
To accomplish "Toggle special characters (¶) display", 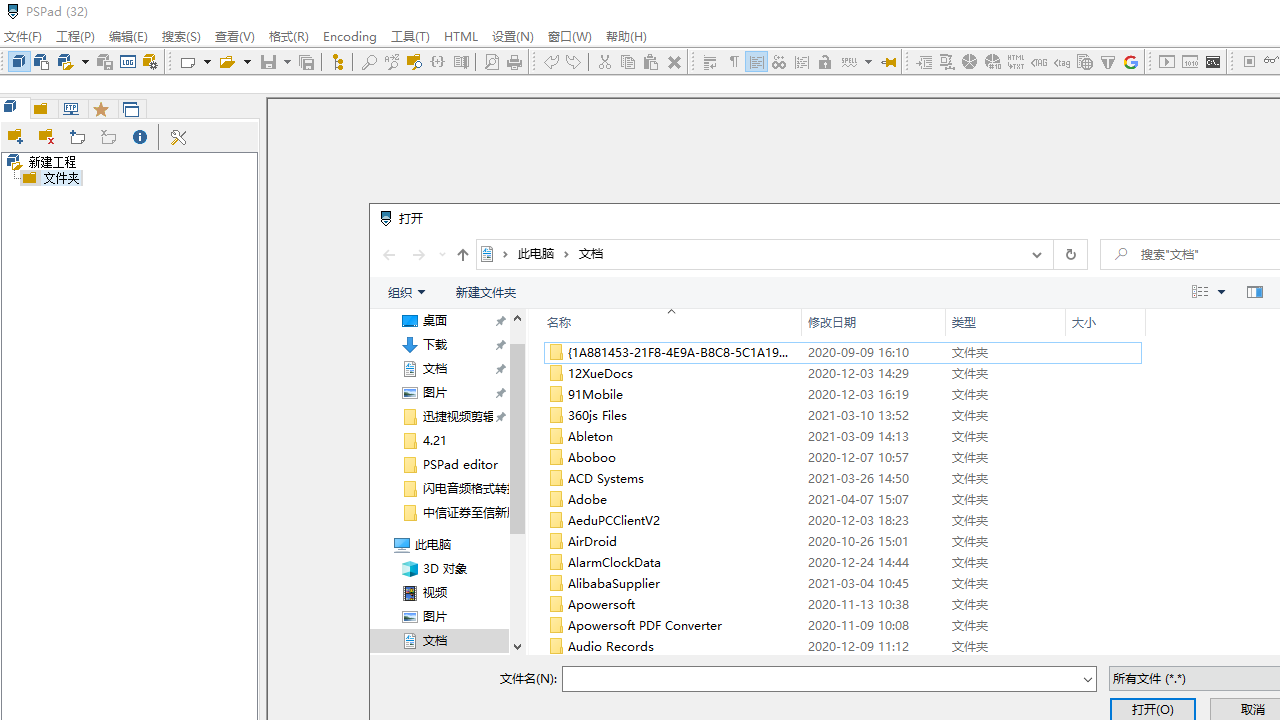I will tap(734, 62).
